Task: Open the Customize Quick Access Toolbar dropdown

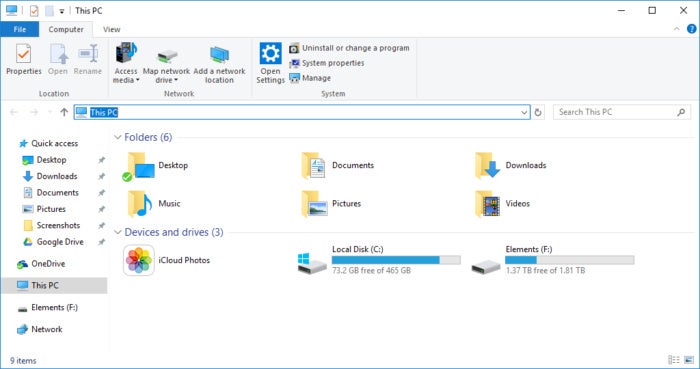Action: [x=62, y=11]
